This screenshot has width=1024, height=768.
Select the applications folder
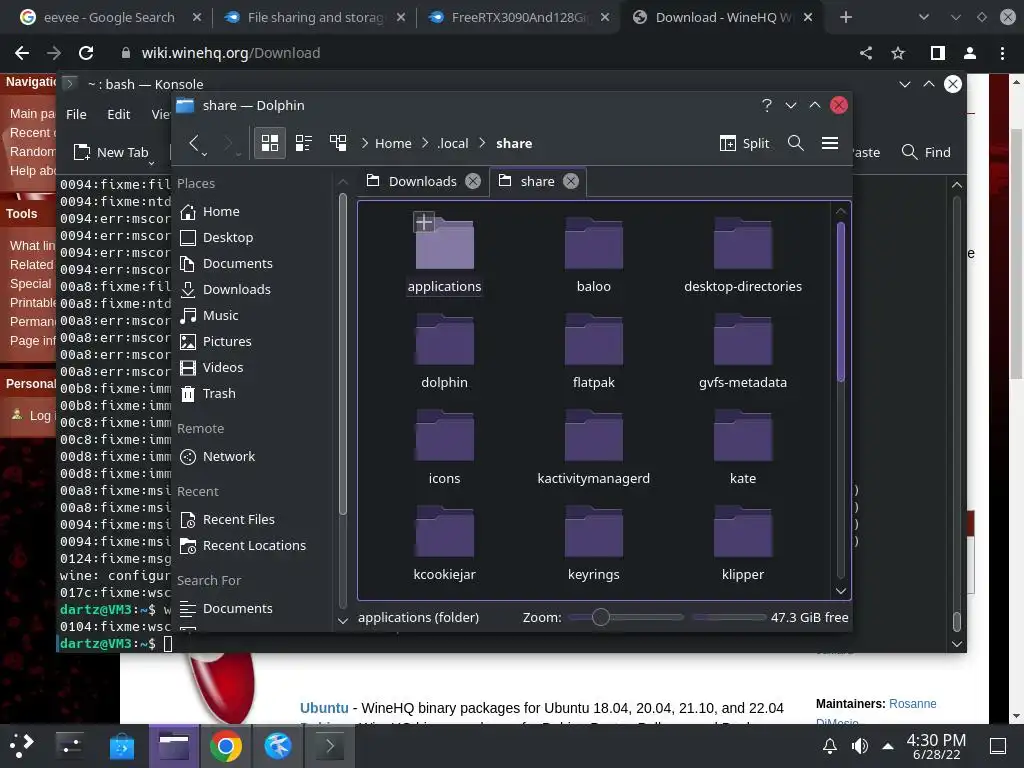pos(444,255)
